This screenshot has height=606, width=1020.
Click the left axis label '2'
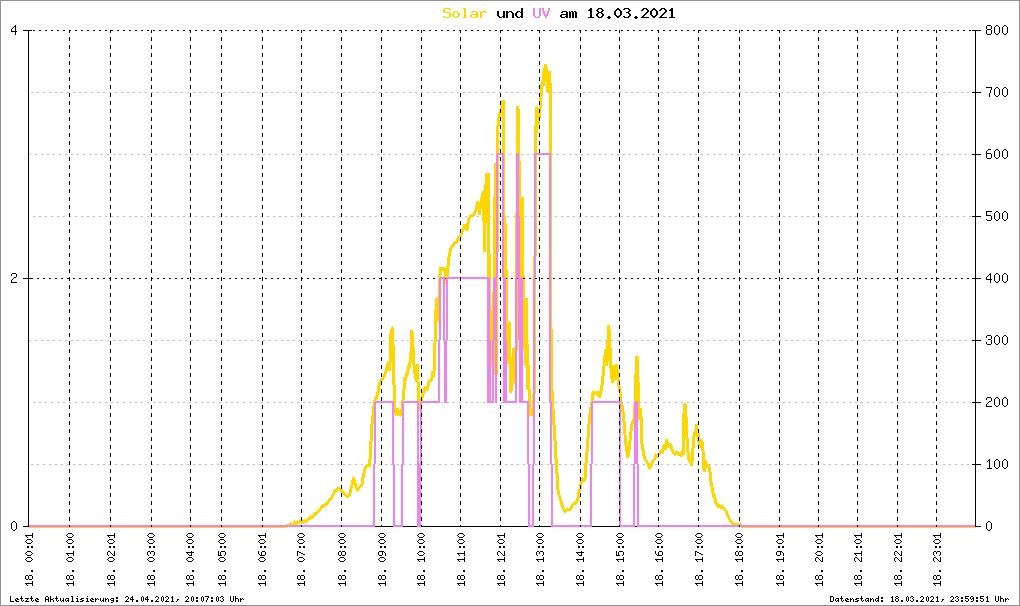tap(14, 278)
